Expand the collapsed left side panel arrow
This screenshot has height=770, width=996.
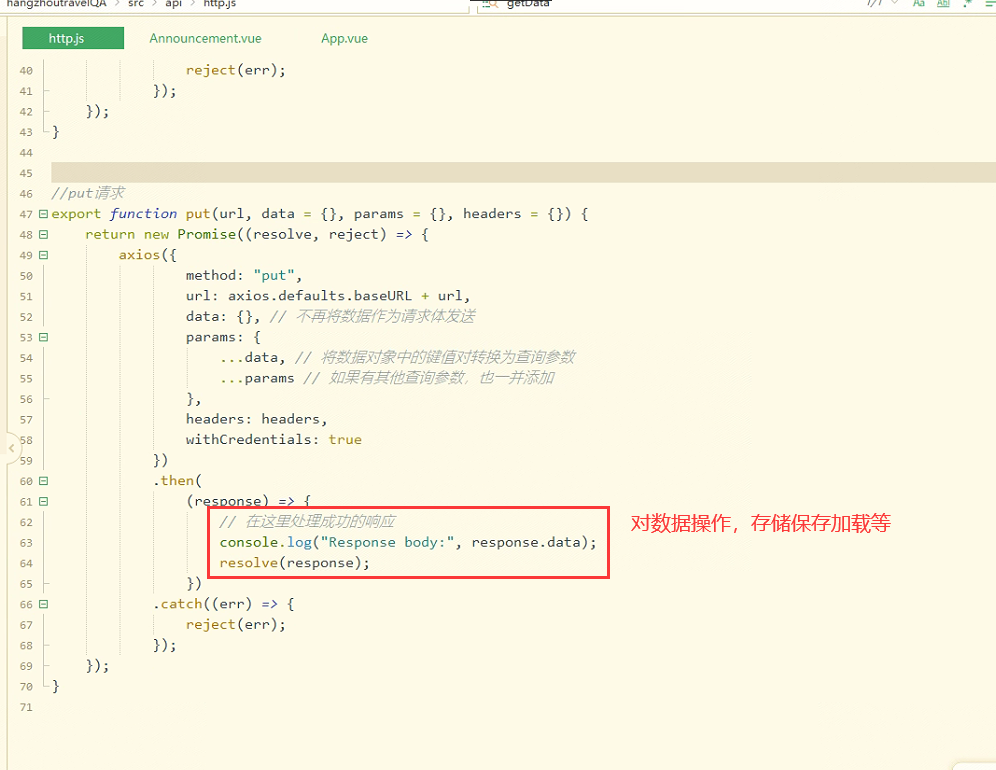(11, 449)
